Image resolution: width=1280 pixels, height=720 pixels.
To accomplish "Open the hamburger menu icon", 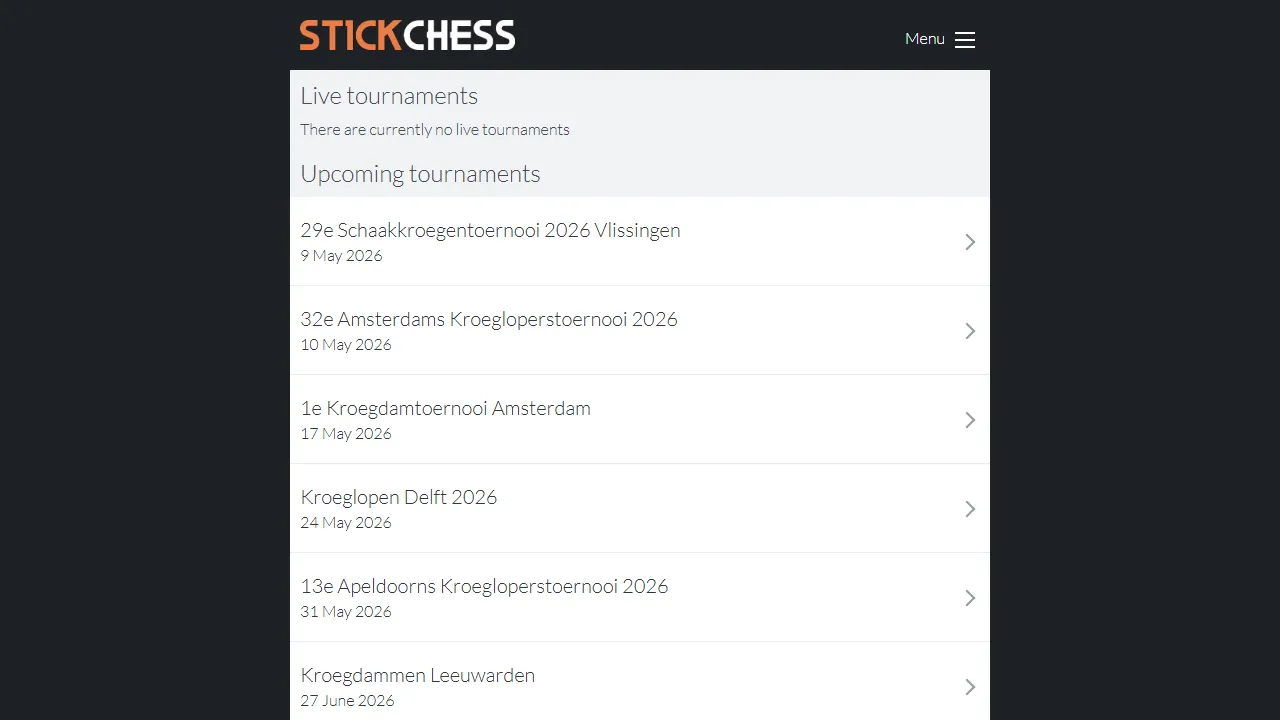I will 964,39.
